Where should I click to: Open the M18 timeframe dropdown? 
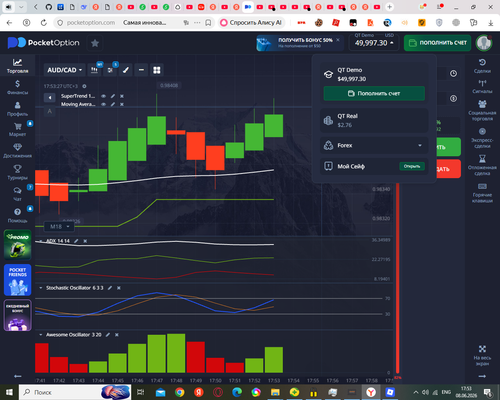click(x=59, y=227)
